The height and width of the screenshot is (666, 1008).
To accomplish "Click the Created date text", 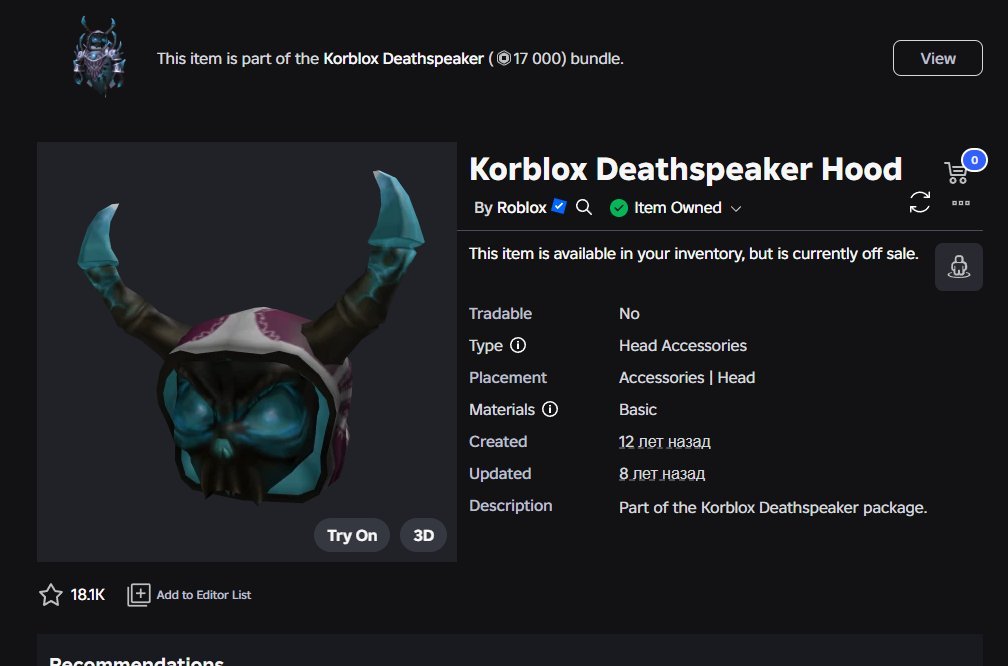I will 664,442.
